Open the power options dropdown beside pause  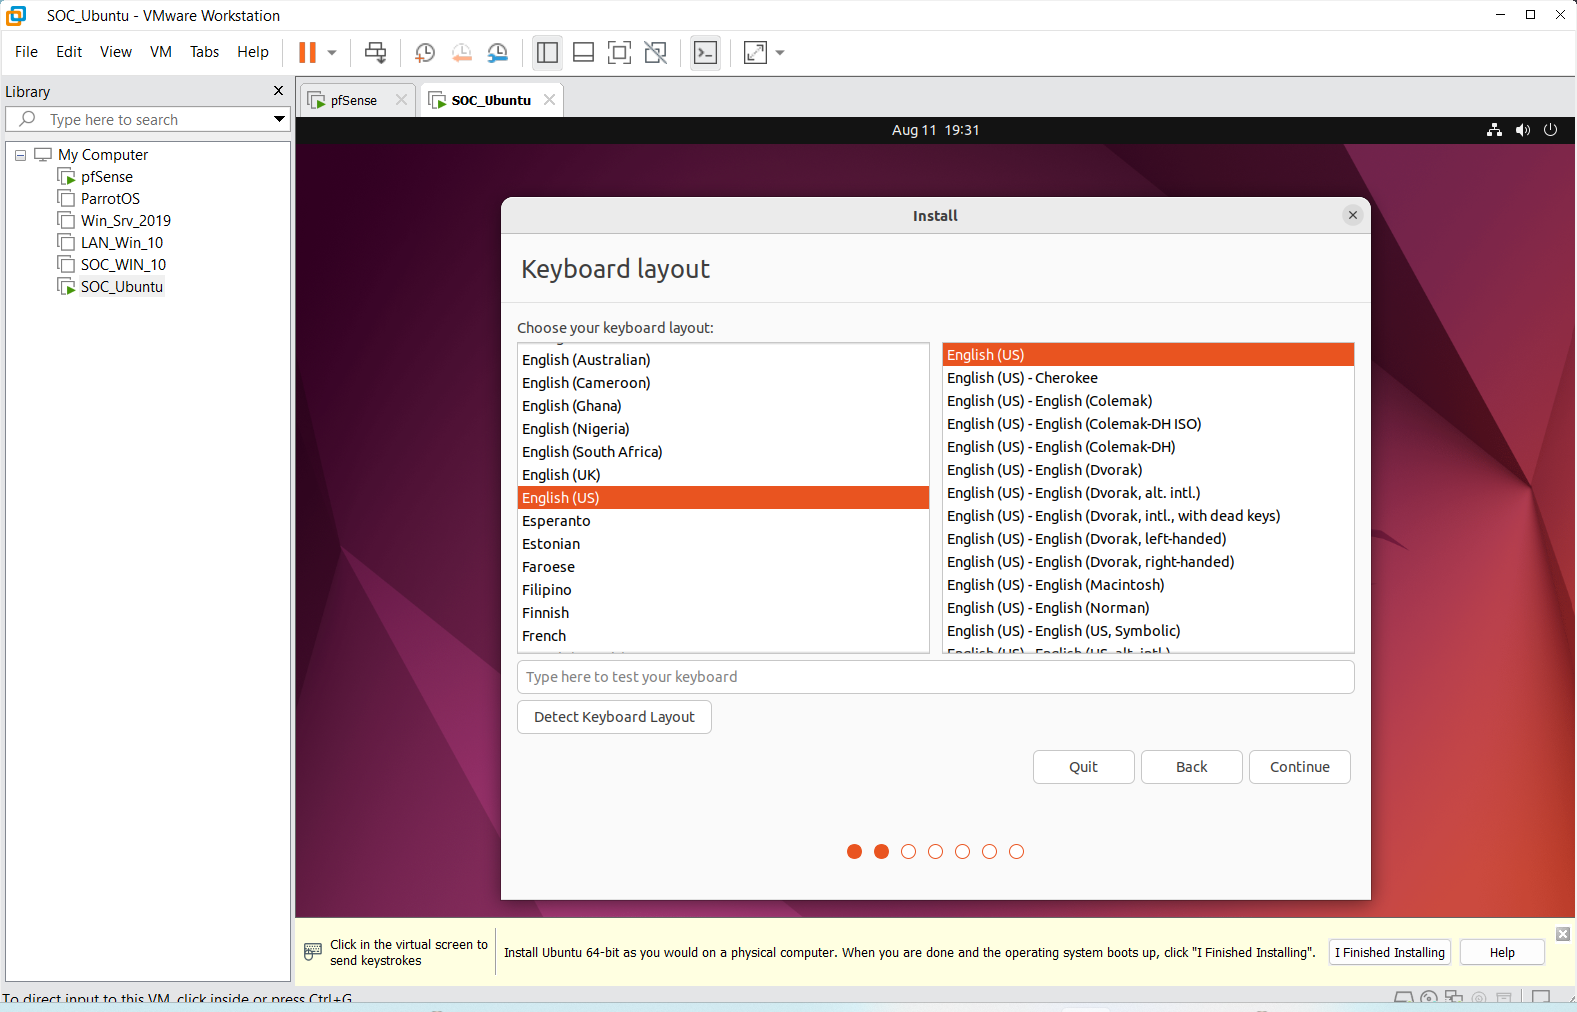pos(332,53)
